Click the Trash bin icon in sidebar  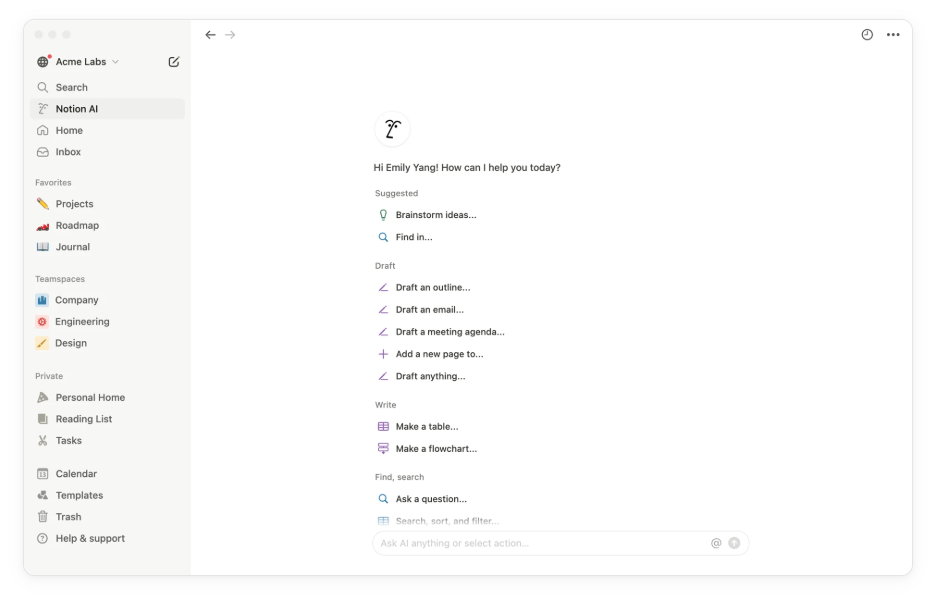coord(43,517)
